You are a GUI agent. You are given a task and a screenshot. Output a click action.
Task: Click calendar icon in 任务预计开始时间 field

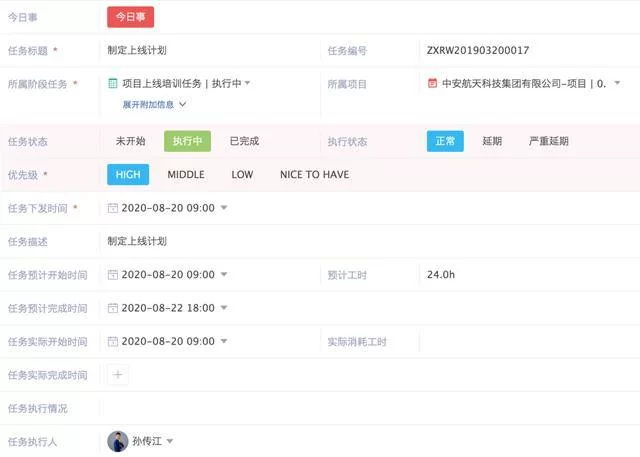(113, 274)
